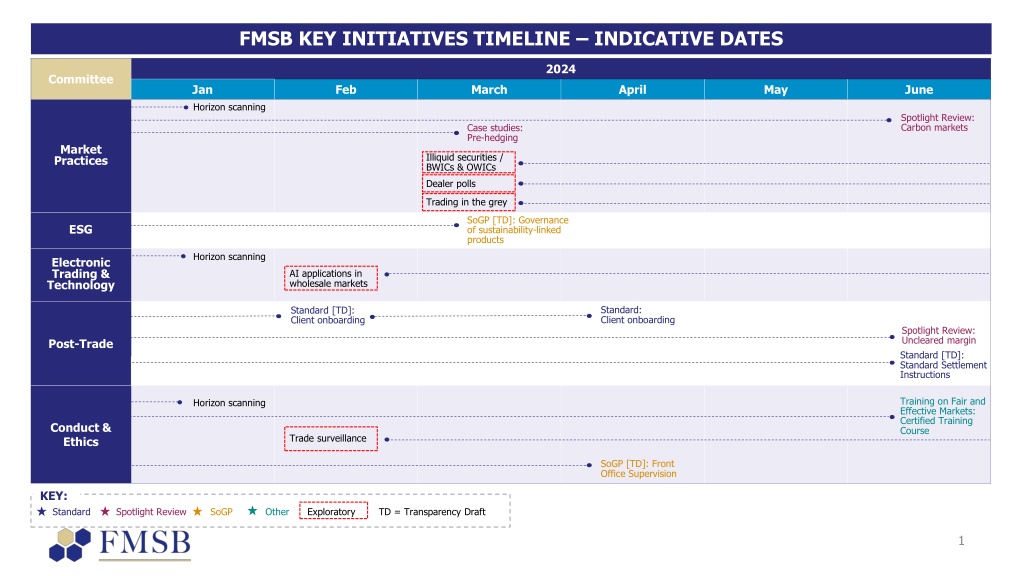The width and height of the screenshot is (1024, 576).
Task: Click 'Case studies: Pre-hedging' text
Action: click(x=494, y=133)
